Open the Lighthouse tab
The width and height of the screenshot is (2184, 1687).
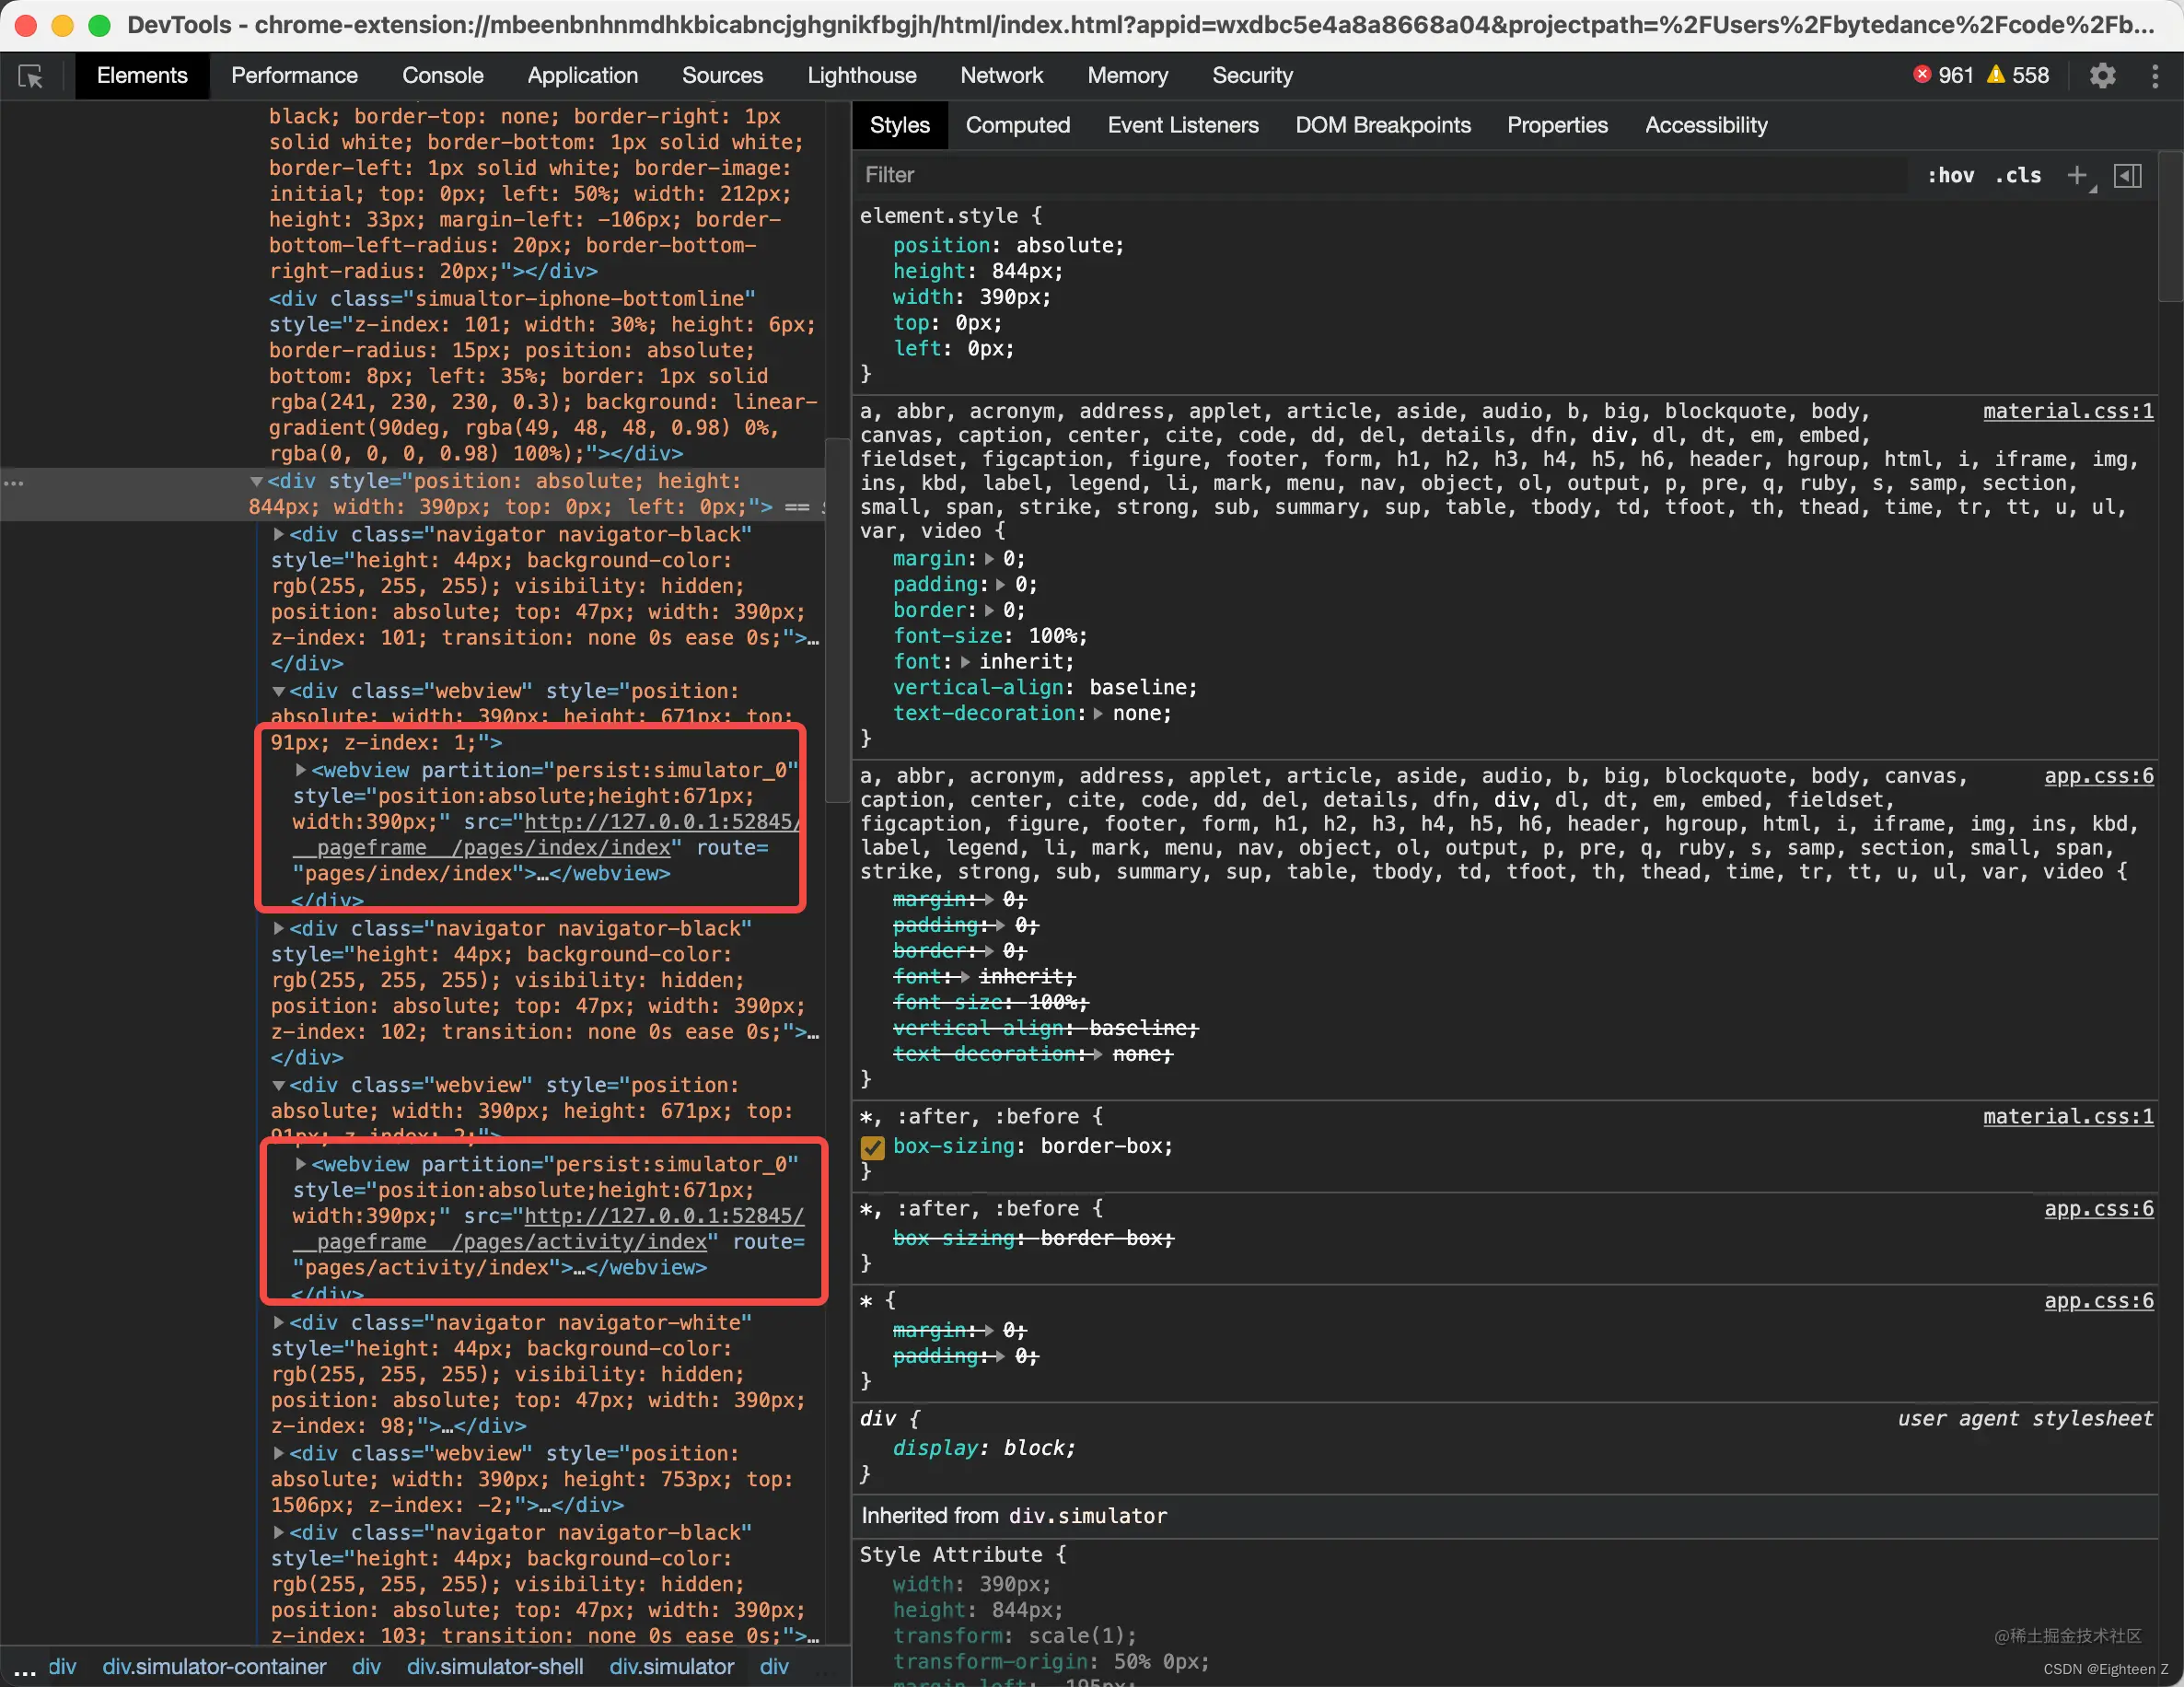point(861,76)
